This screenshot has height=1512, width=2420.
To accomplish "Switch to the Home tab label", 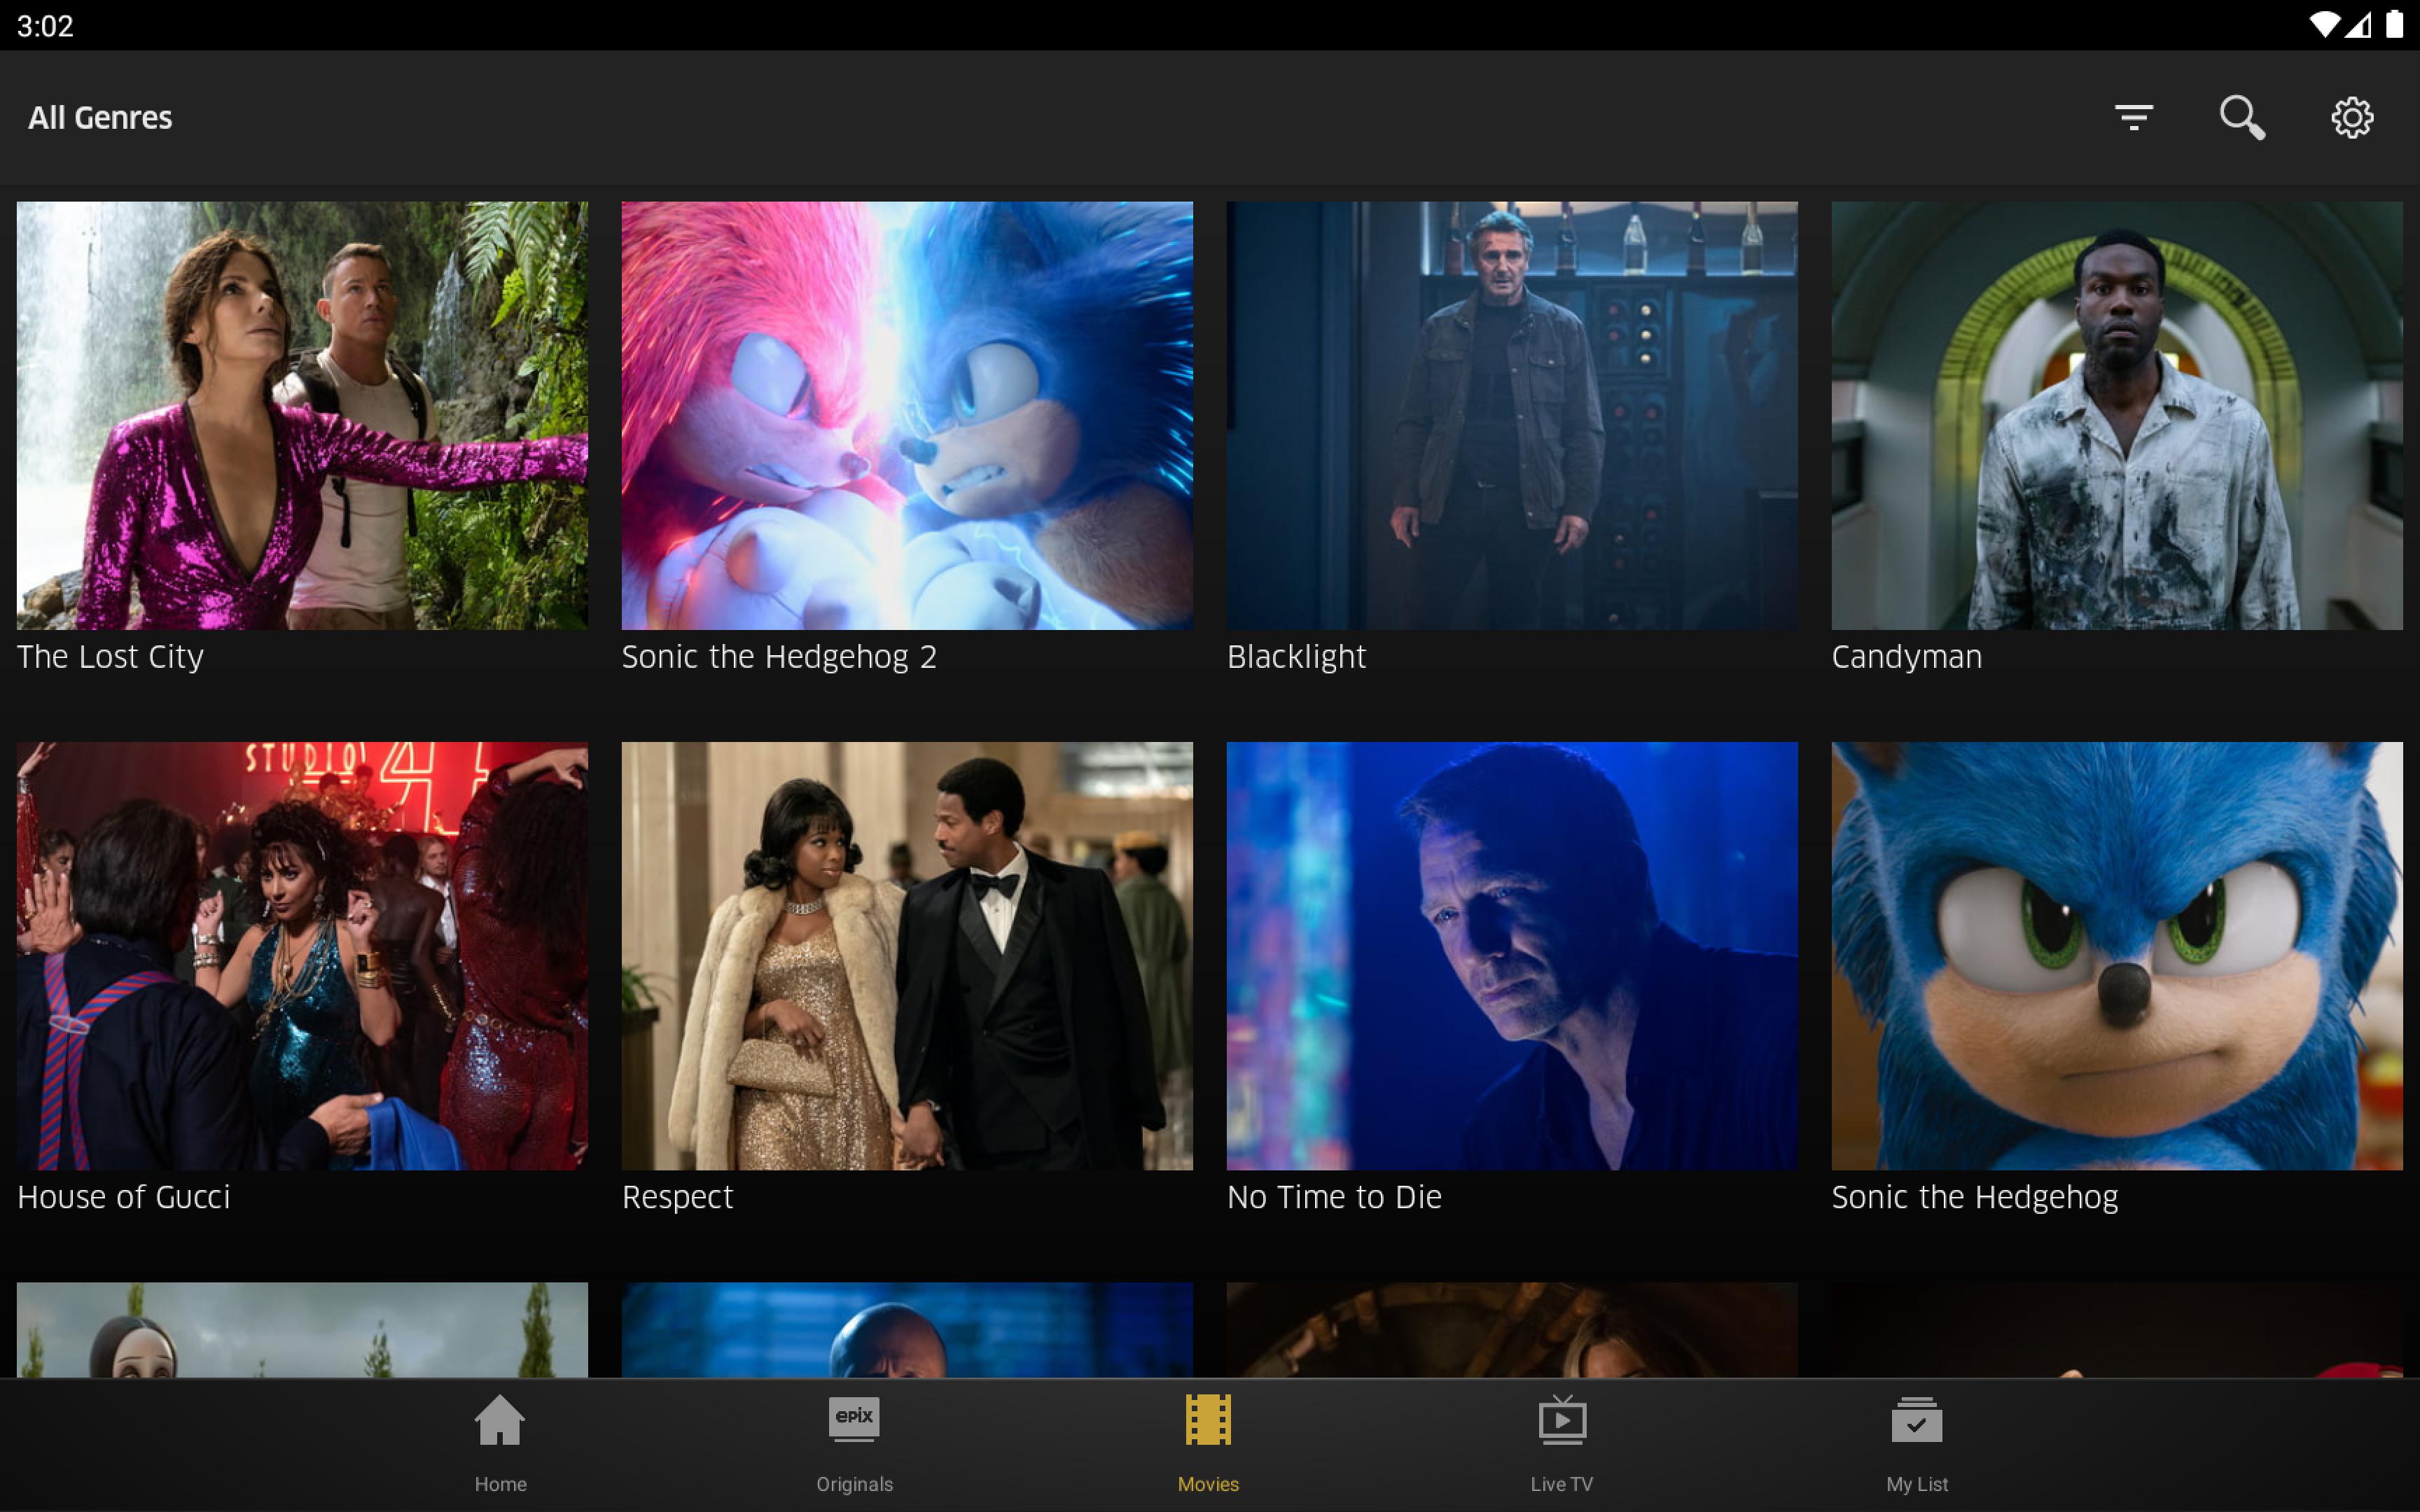I will [x=500, y=1484].
